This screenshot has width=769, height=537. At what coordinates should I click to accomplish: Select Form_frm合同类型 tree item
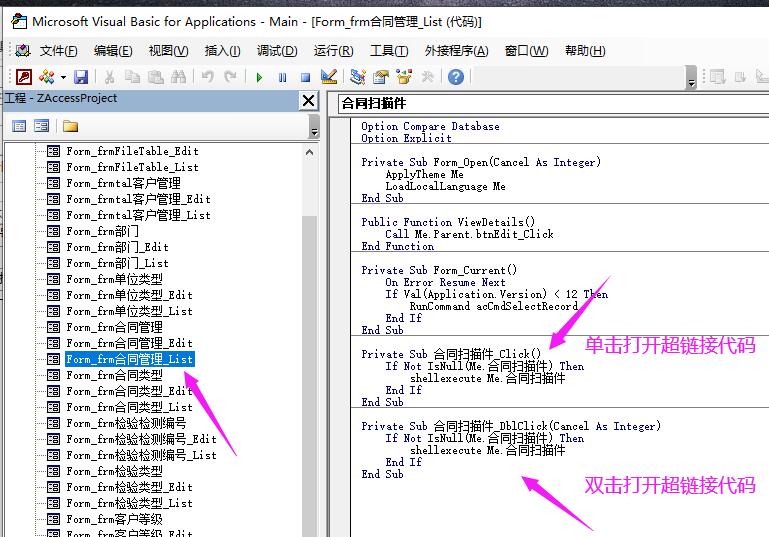tap(114, 376)
